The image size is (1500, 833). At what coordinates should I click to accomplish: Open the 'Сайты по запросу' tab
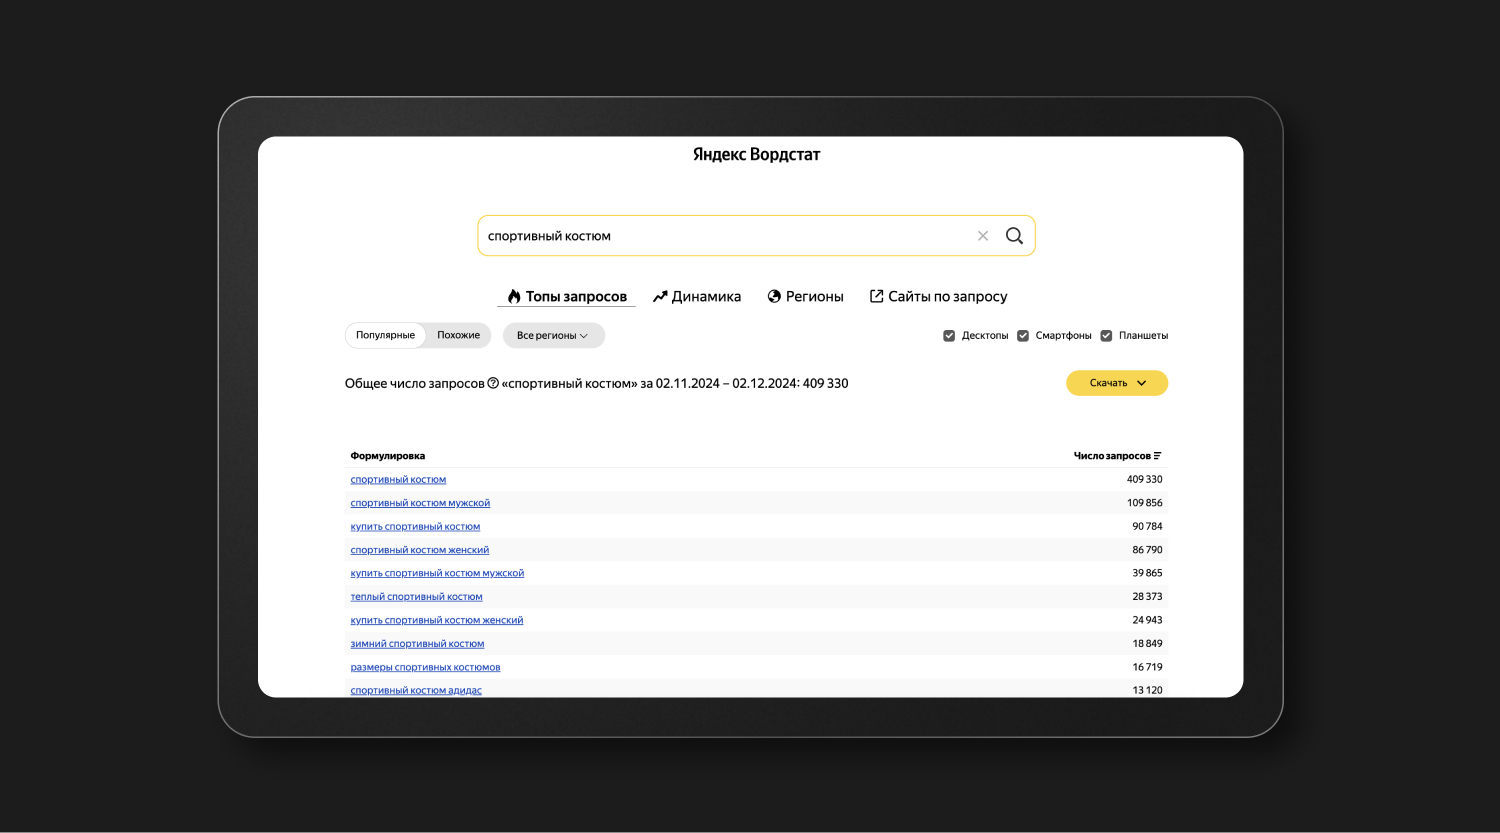(x=938, y=296)
